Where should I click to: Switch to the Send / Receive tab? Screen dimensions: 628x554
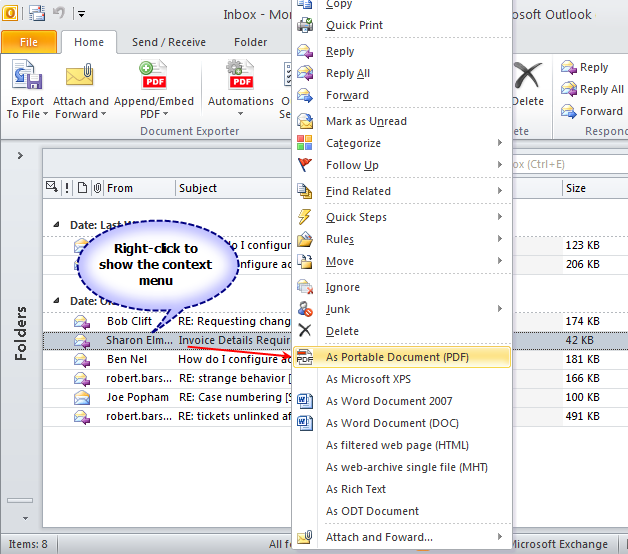point(169,42)
